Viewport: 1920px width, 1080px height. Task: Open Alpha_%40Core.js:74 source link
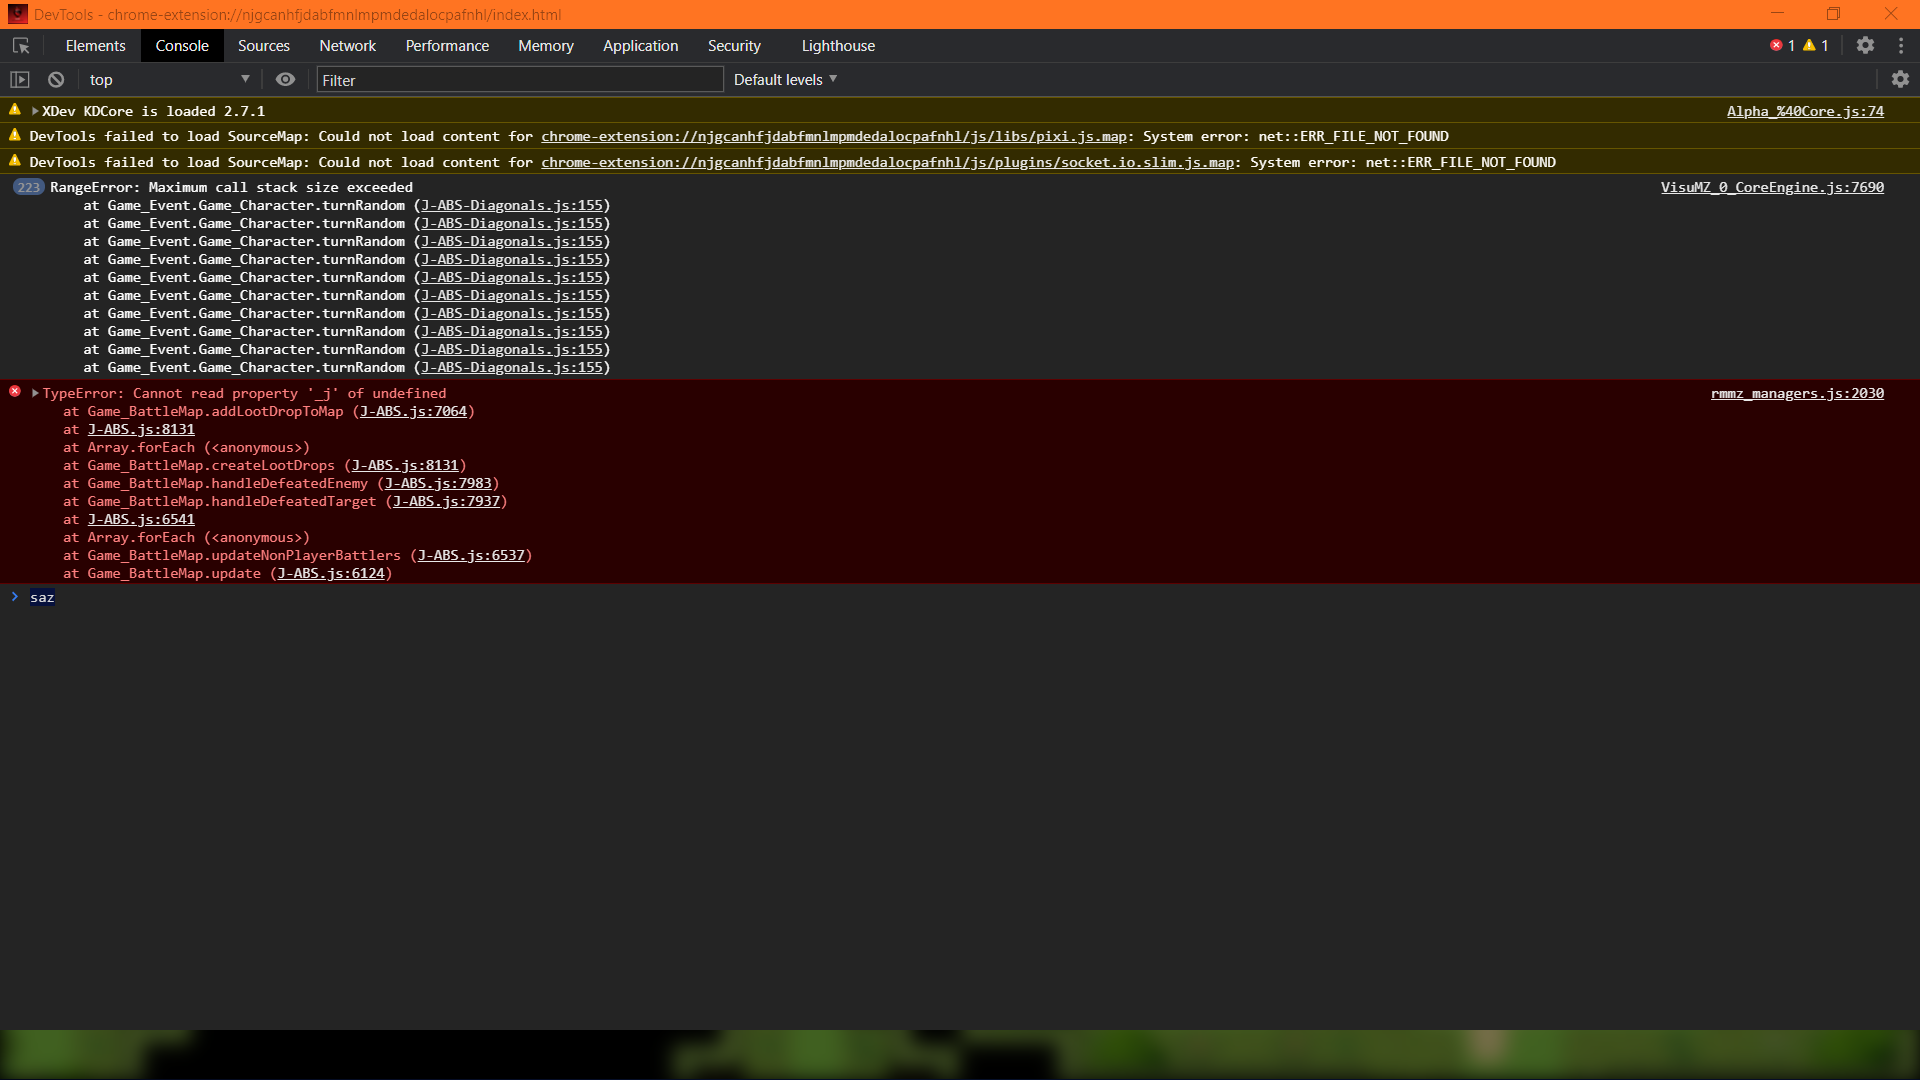click(1805, 111)
